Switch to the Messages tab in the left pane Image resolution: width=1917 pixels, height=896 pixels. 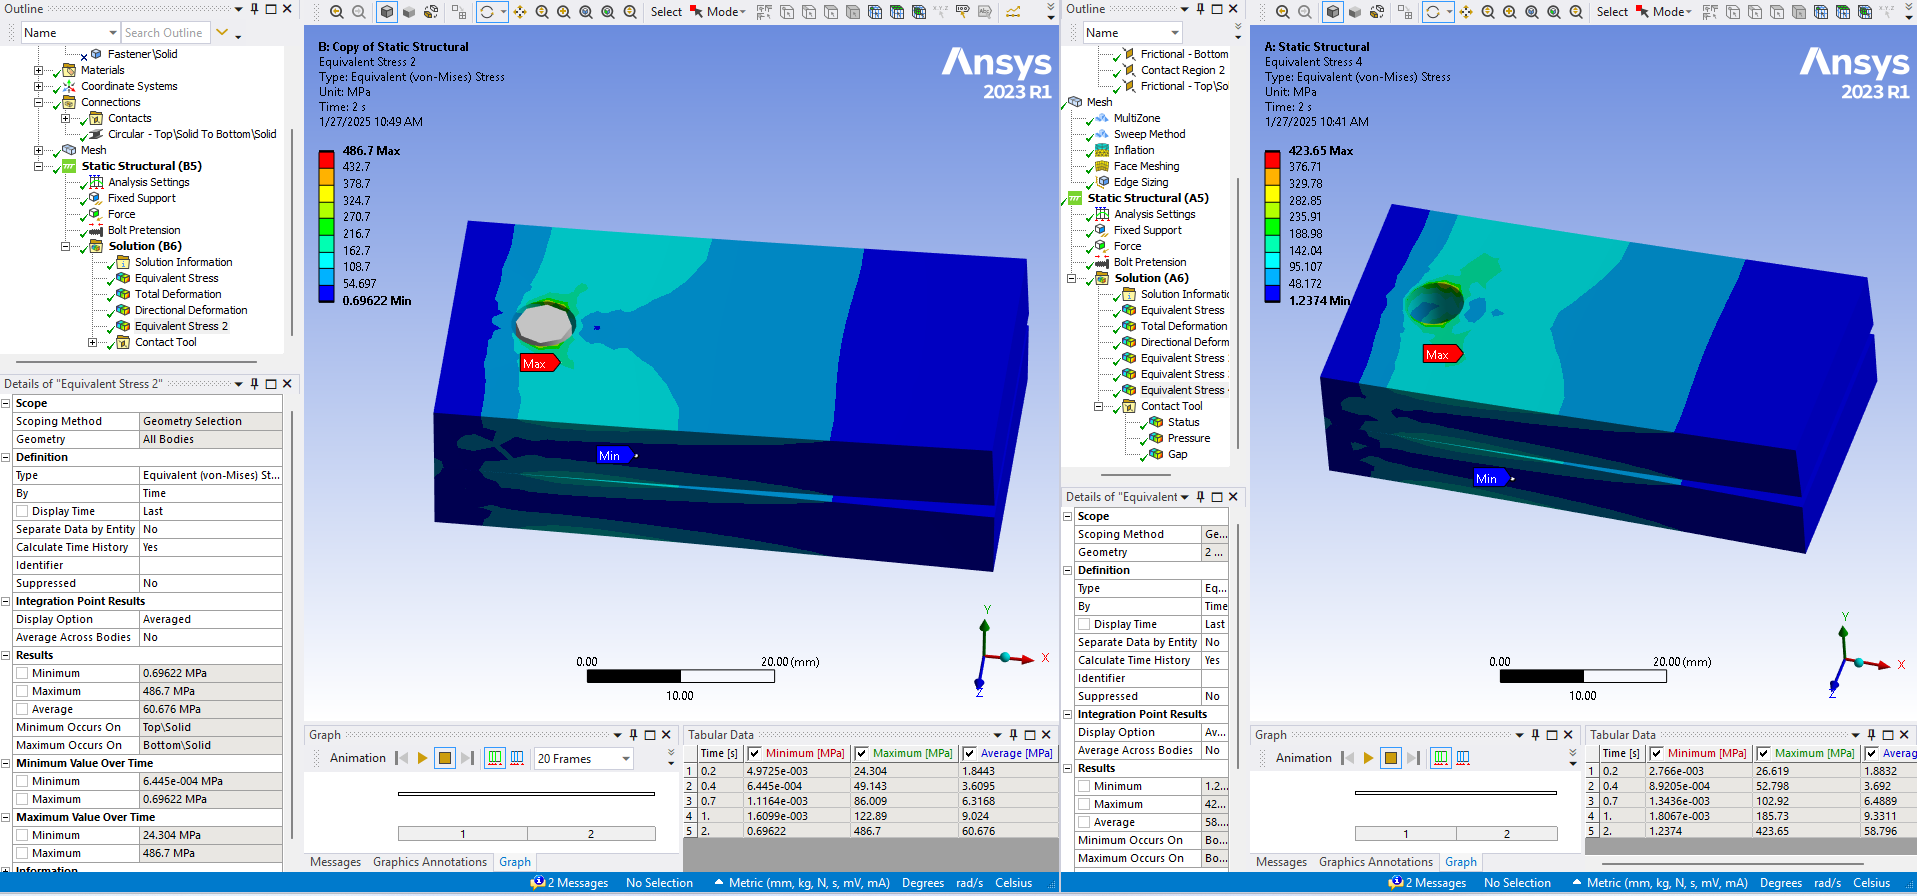(x=335, y=862)
